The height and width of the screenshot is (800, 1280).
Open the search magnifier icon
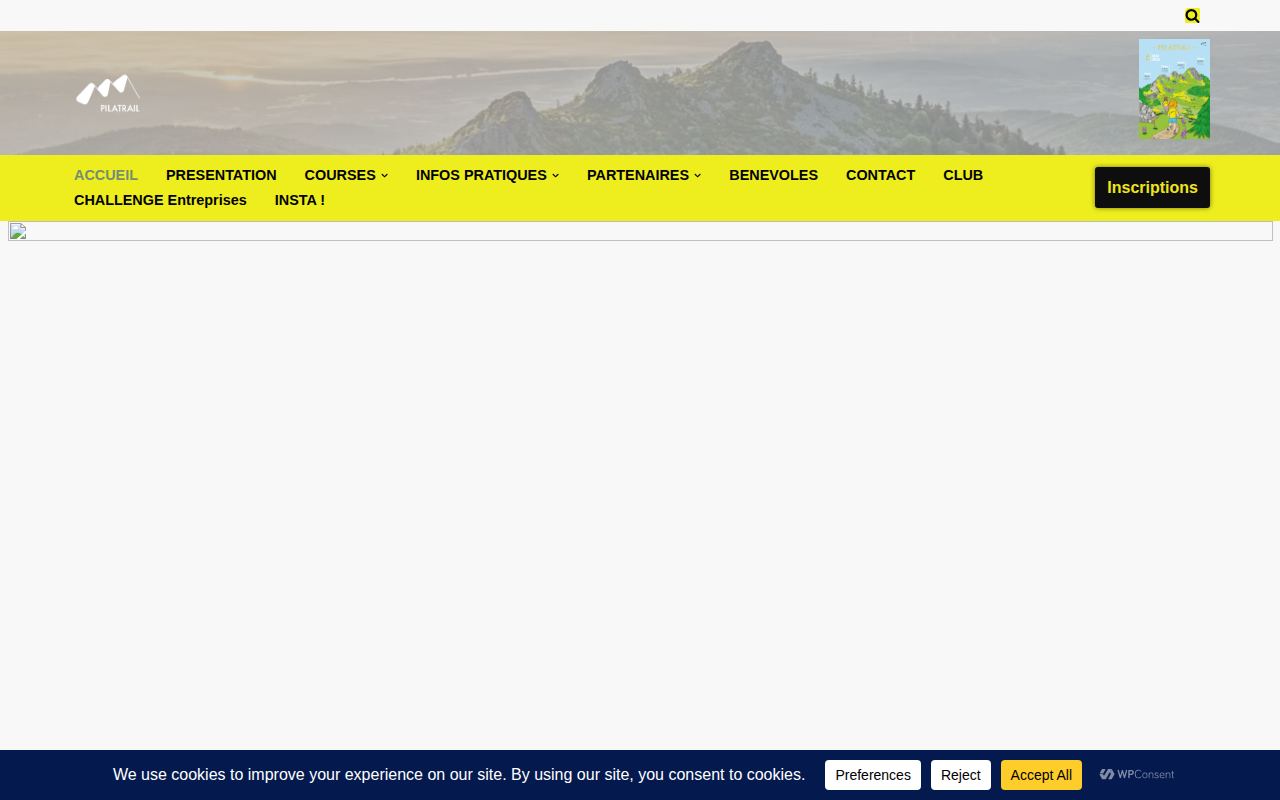point(1192,16)
